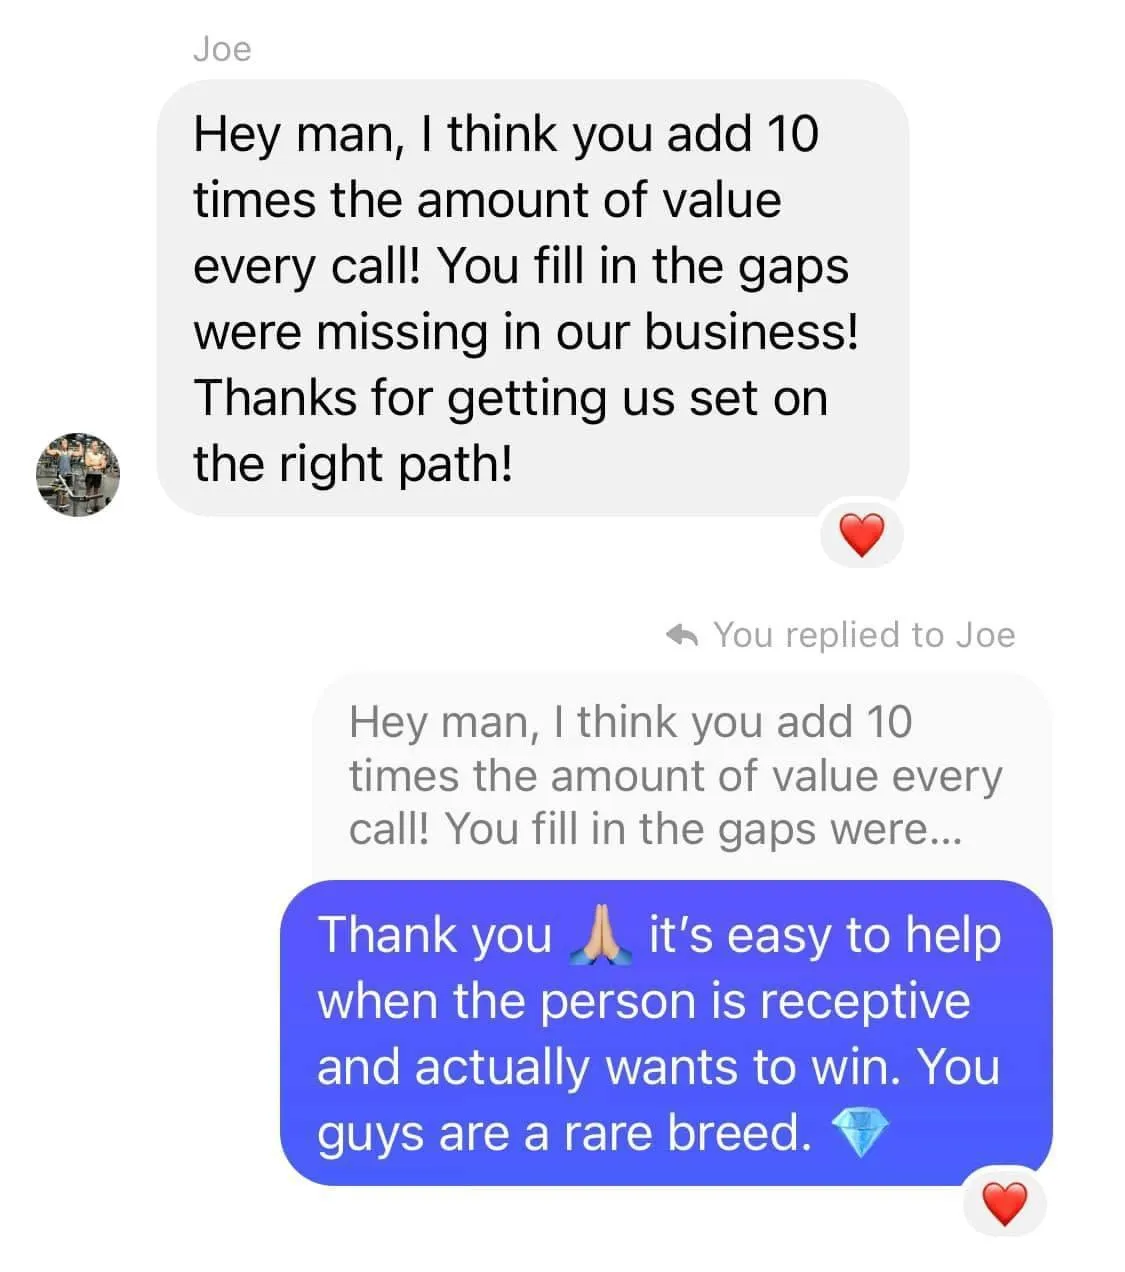Viewport: 1125px width, 1272px height.
Task: Click "Thanks for getting us set on" line
Action: 510,398
